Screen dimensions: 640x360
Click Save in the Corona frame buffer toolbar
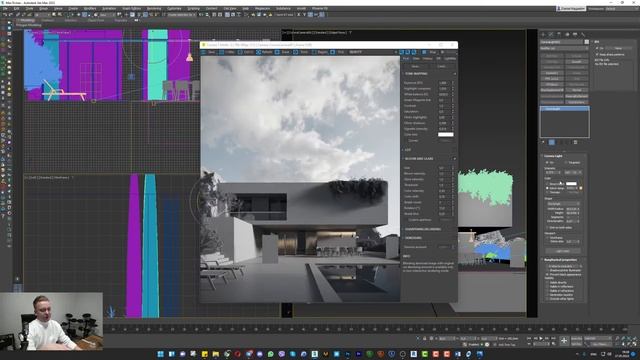208,52
